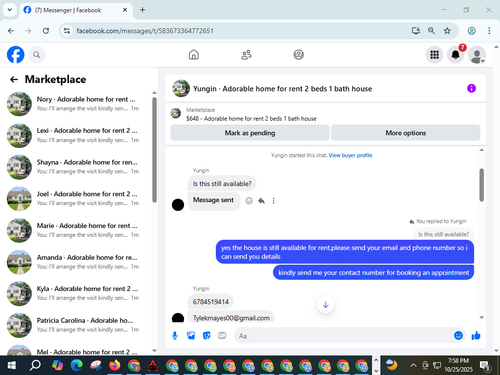Open the Groups icon in top navigation
Viewport: 500px width, 375px height.
[x=298, y=55]
